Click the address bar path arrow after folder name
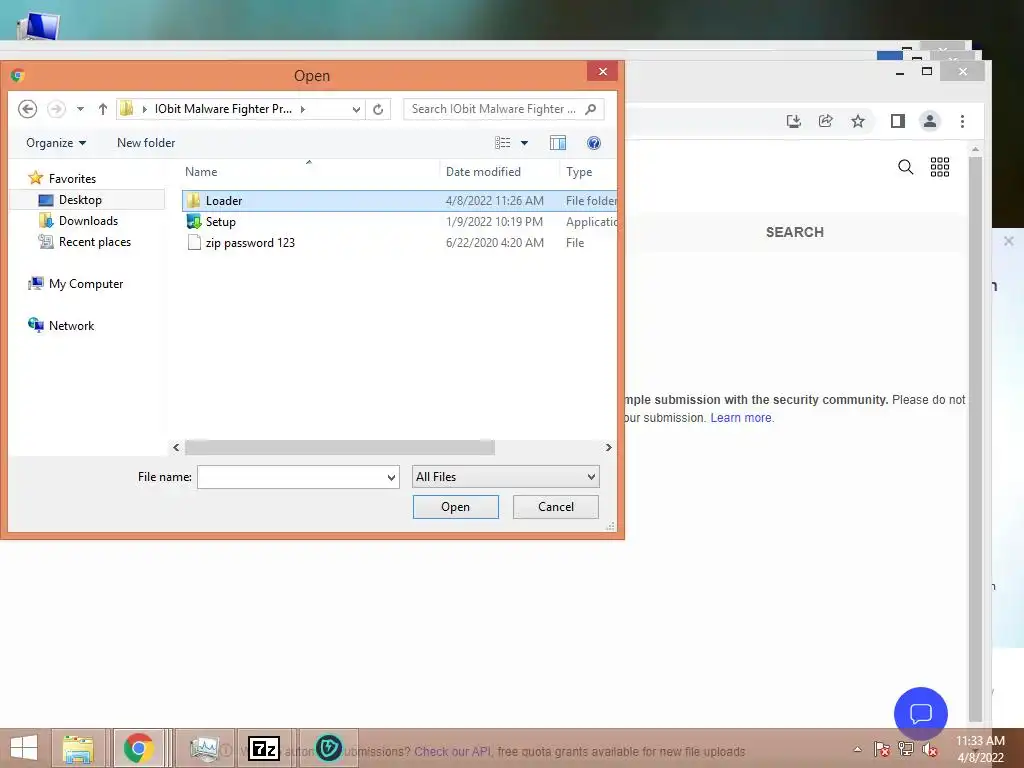1024x768 pixels. [302, 109]
